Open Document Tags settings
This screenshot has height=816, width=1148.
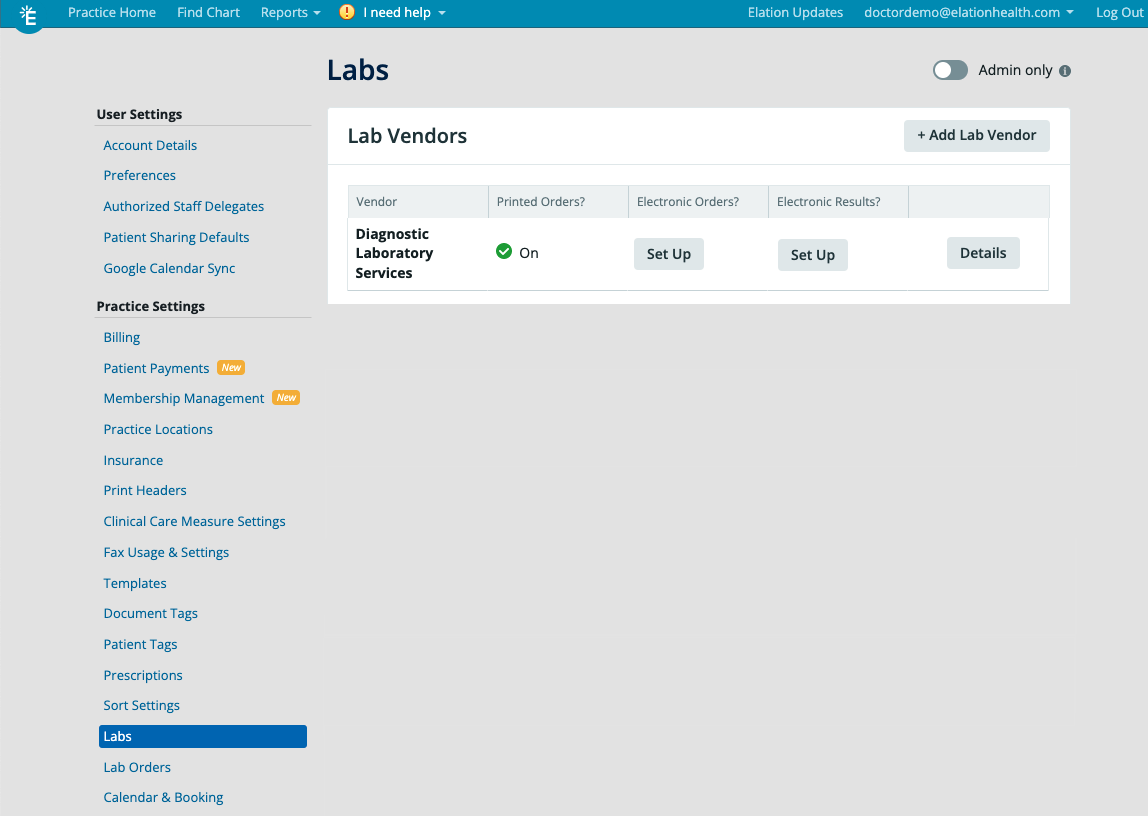tap(150, 613)
